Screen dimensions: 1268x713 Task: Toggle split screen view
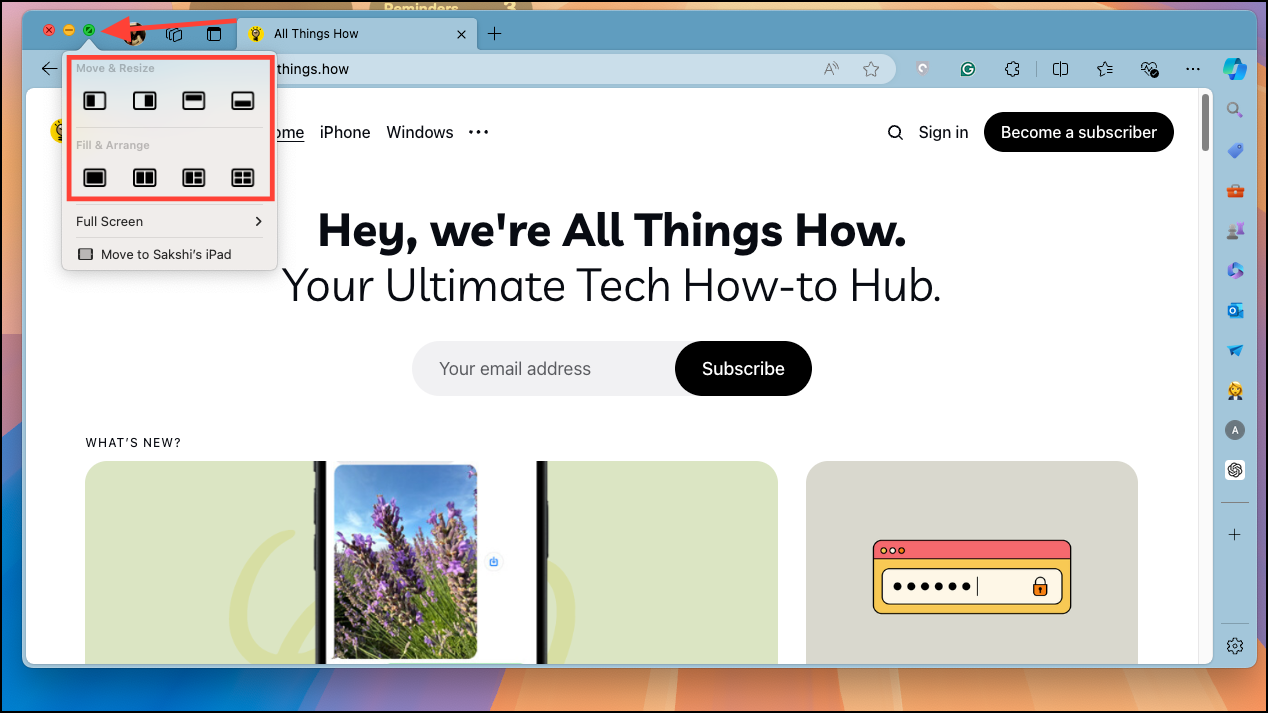pos(1061,69)
